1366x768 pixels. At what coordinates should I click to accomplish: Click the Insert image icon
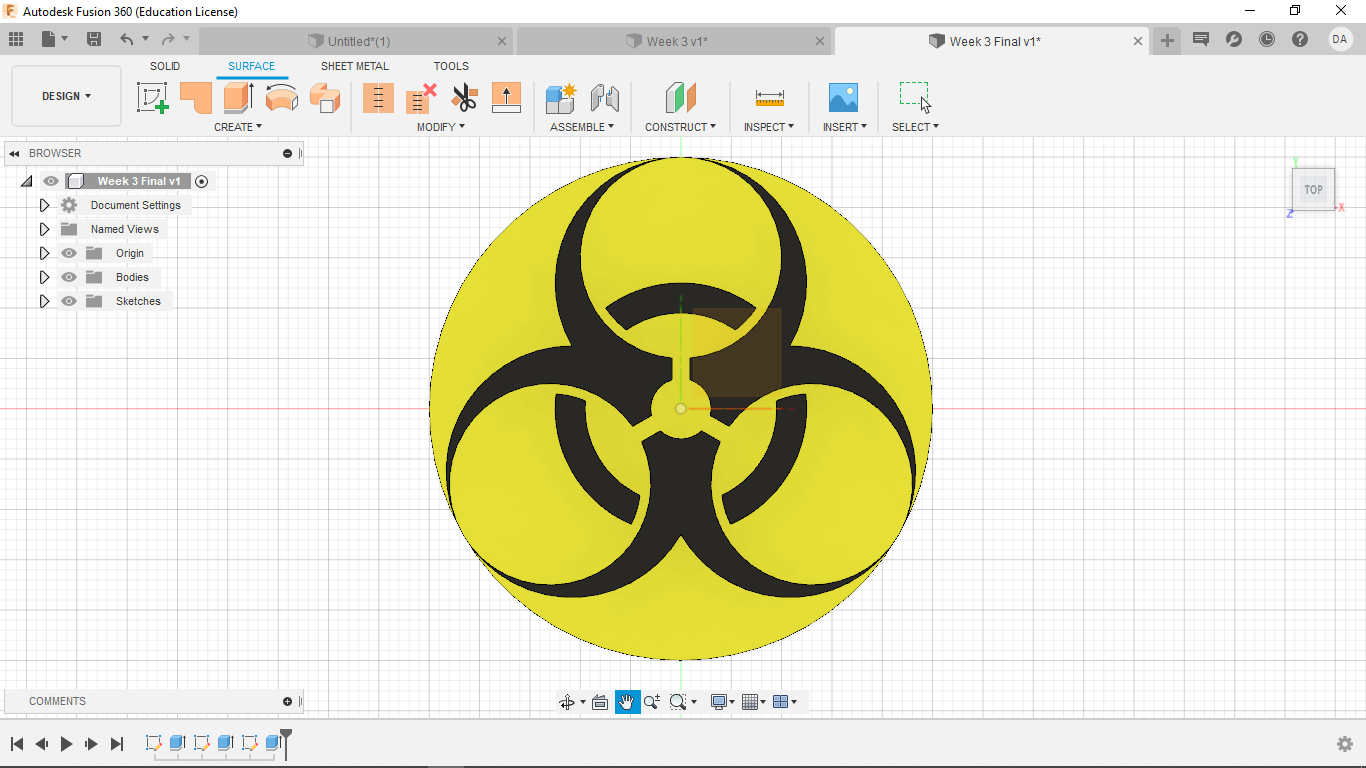tap(843, 97)
